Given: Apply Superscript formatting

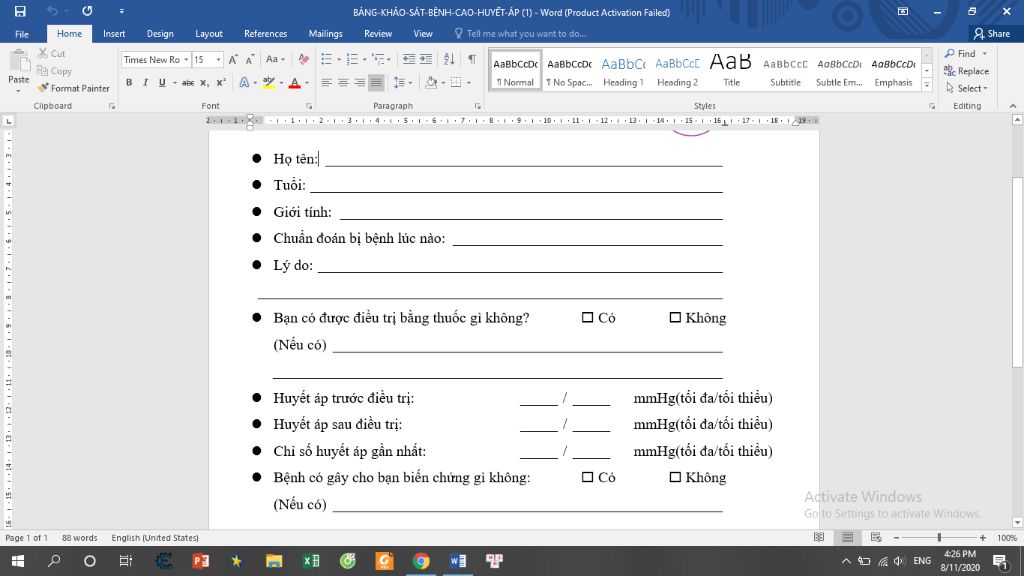Looking at the screenshot, I should pyautogui.click(x=221, y=83).
